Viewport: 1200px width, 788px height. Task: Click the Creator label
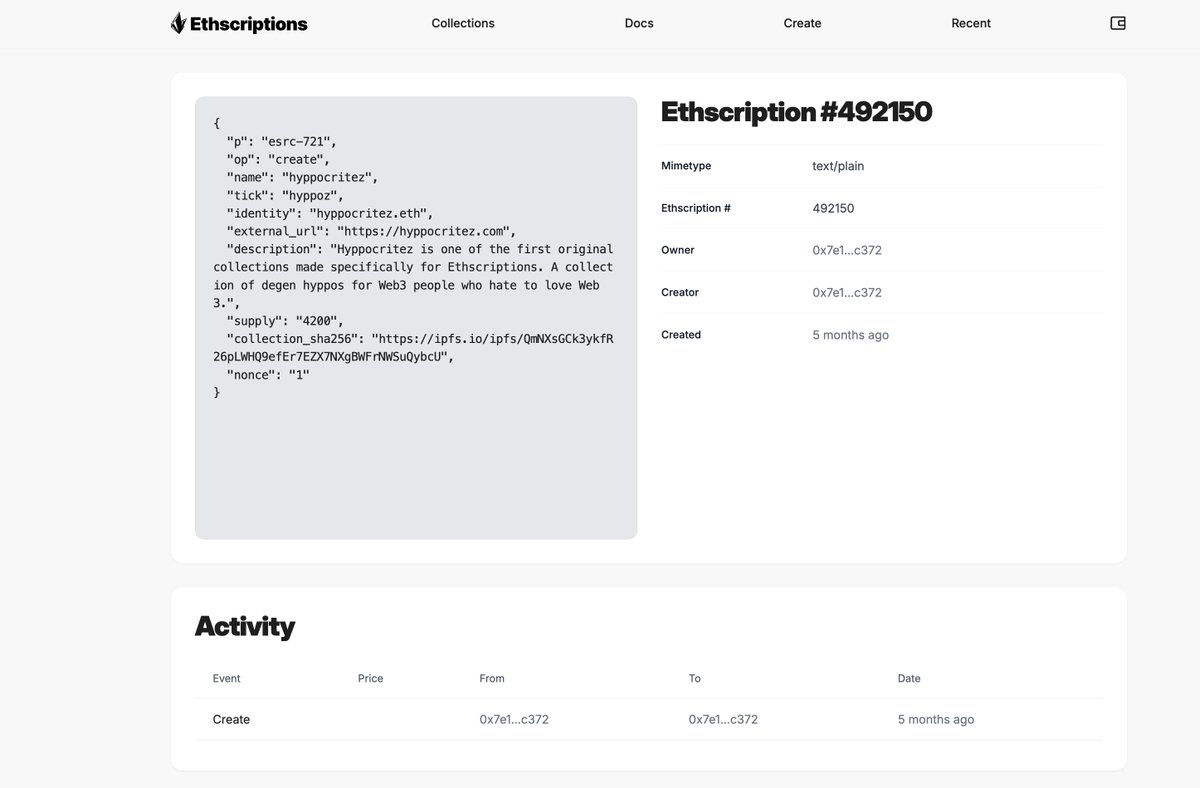click(x=680, y=292)
